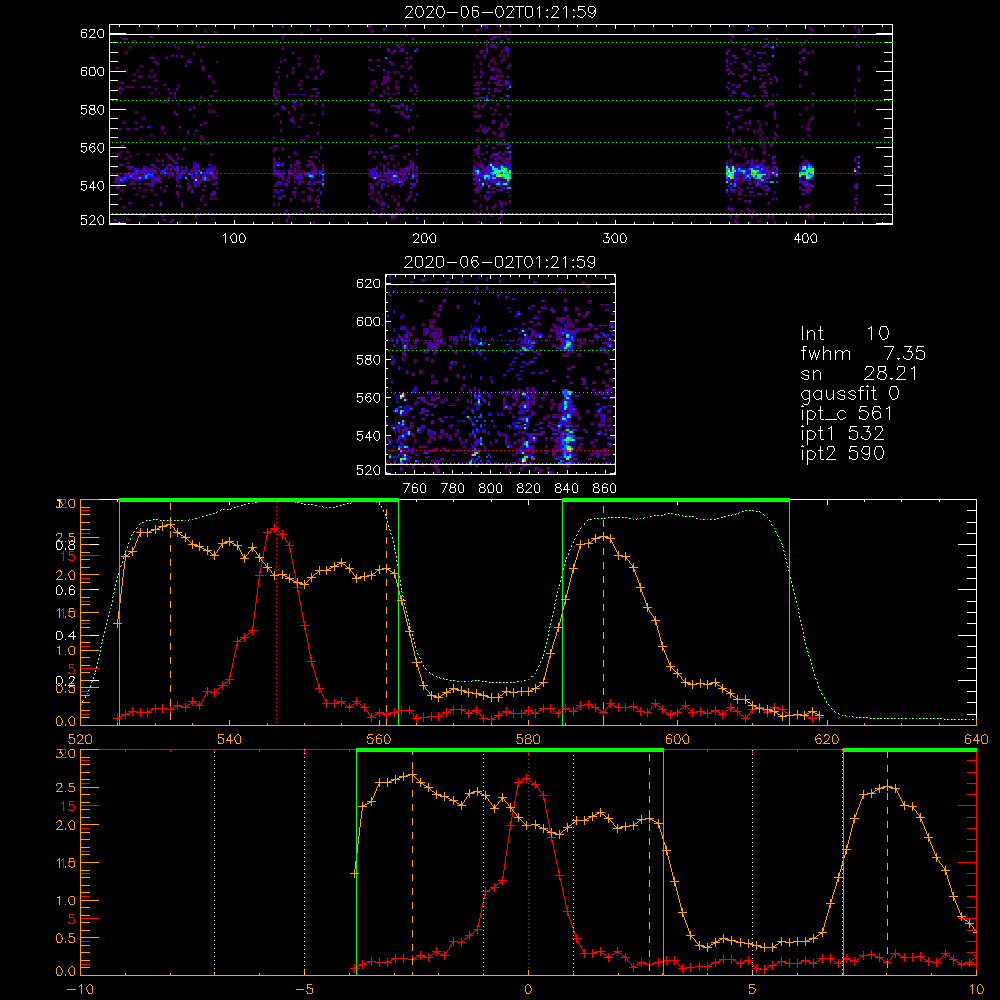Click the x-axis label 860 on middle plot

(605, 489)
